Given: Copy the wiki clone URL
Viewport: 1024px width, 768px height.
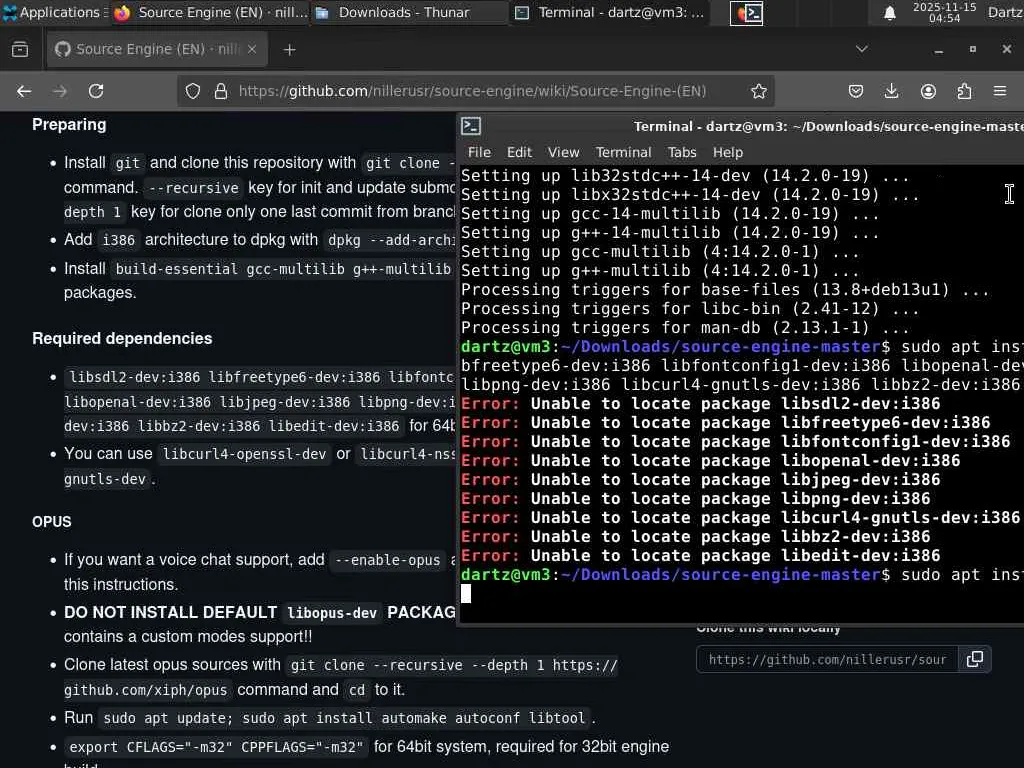Looking at the screenshot, I should 974,659.
